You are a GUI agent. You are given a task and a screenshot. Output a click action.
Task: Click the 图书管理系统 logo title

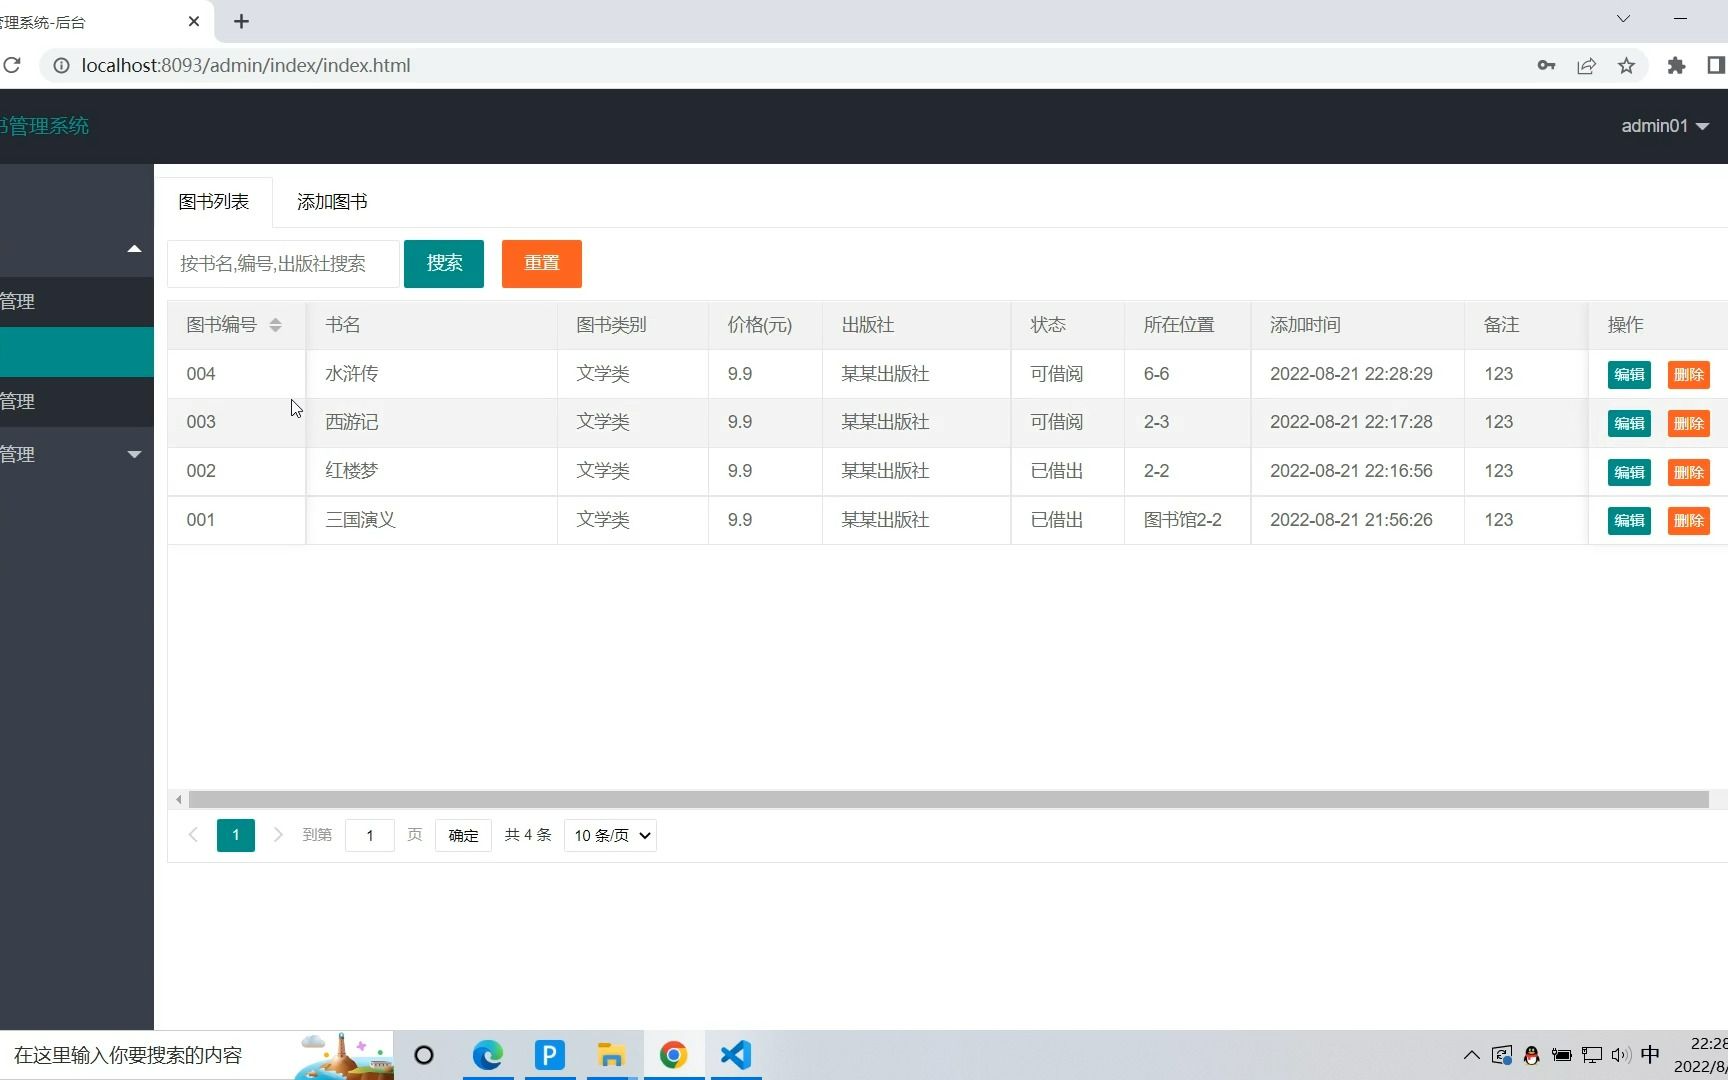click(44, 126)
